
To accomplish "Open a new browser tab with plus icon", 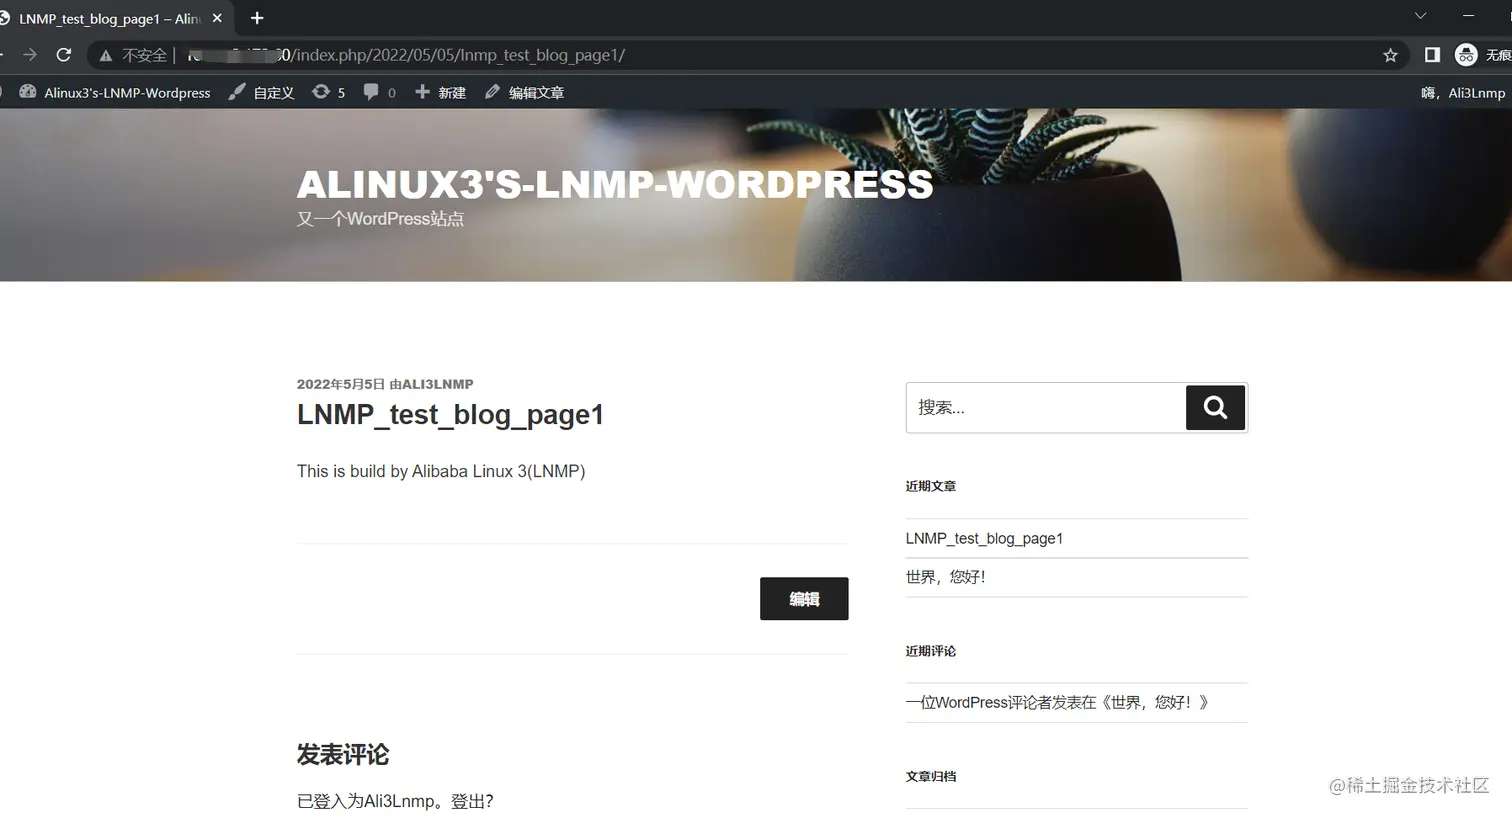I will click(257, 18).
